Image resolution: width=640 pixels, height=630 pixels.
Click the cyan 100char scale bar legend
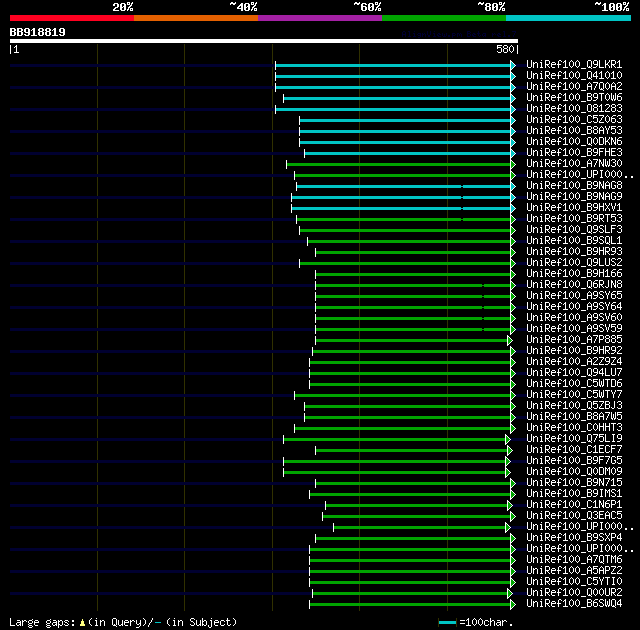coord(447,622)
